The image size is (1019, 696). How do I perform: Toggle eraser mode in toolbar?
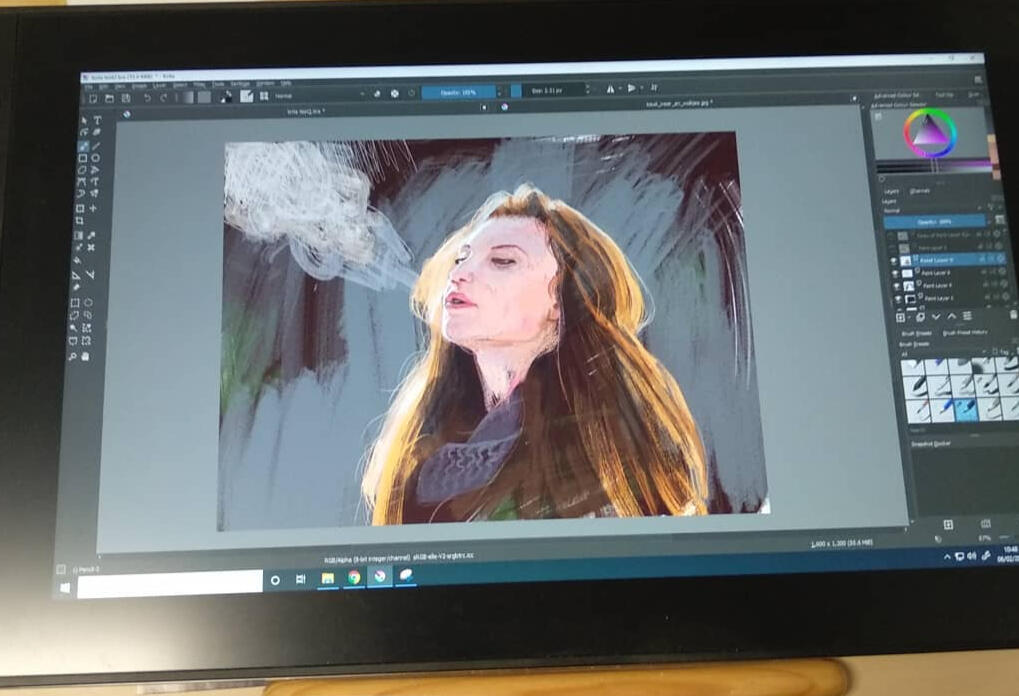point(377,94)
